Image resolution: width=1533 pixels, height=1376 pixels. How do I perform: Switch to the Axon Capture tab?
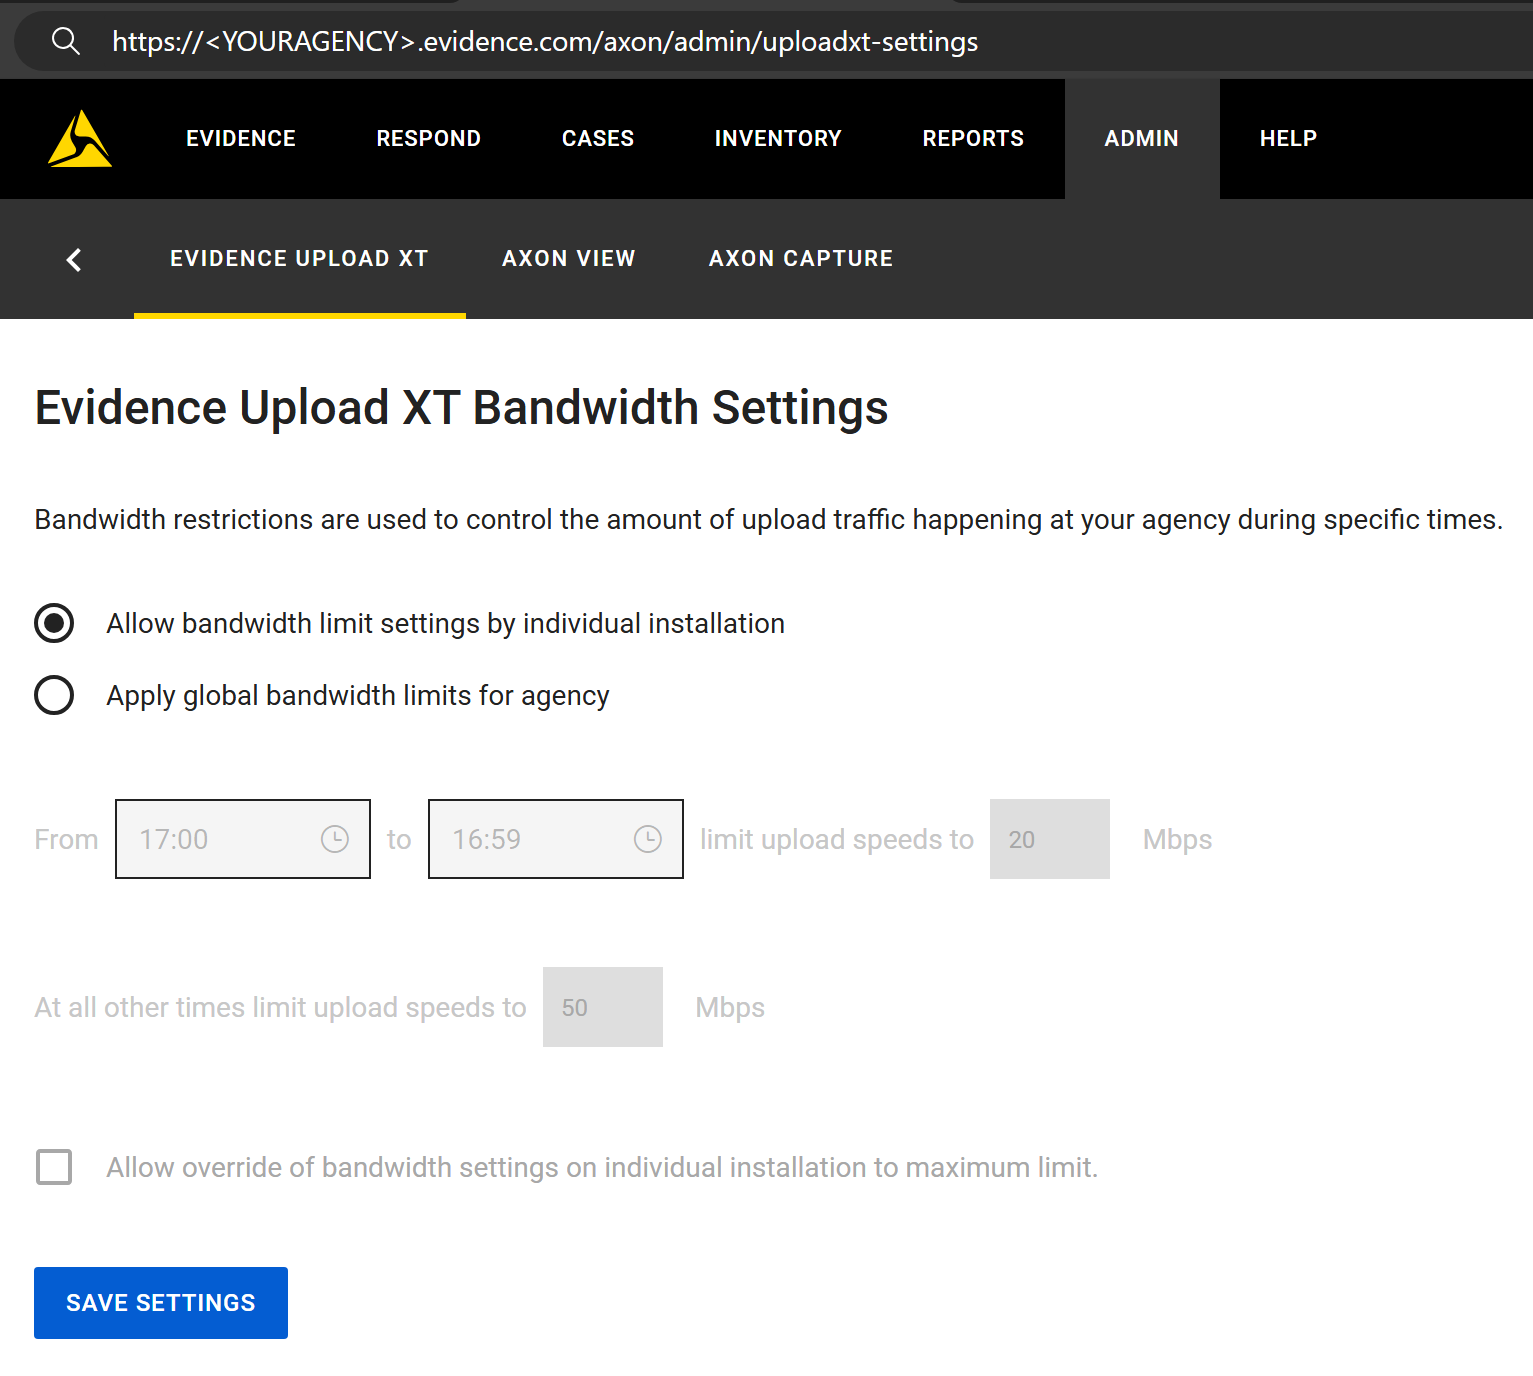pos(800,259)
